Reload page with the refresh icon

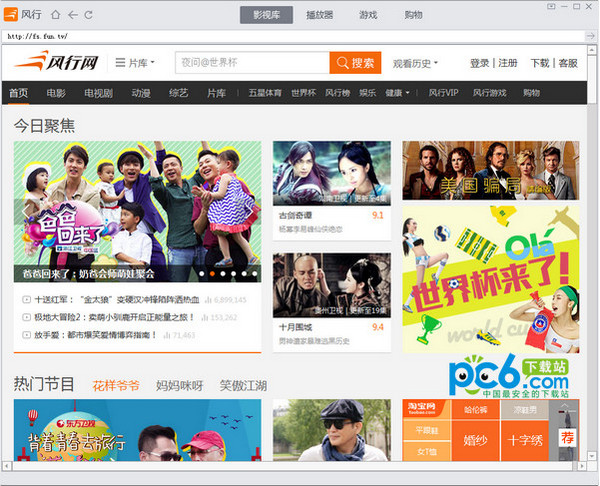coord(88,15)
